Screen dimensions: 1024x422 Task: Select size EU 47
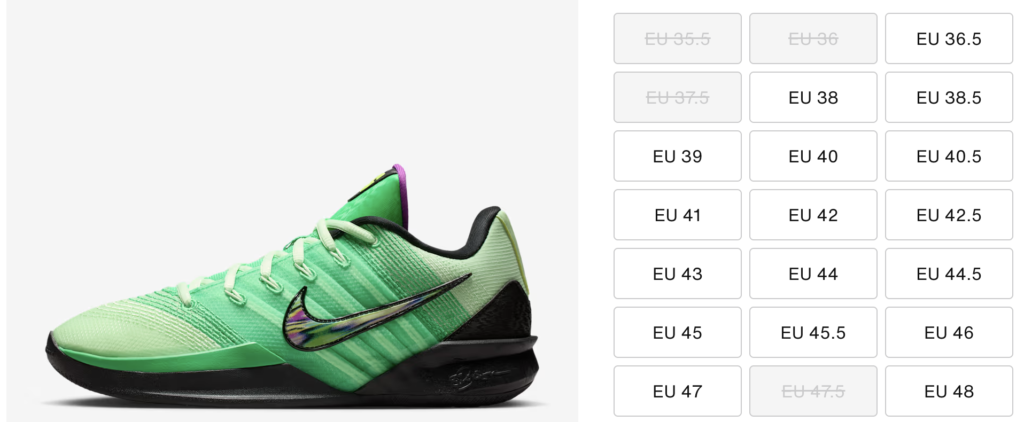[677, 391]
